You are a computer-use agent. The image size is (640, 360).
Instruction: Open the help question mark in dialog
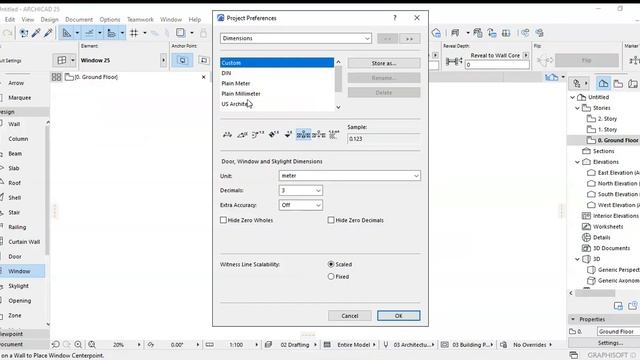395,18
